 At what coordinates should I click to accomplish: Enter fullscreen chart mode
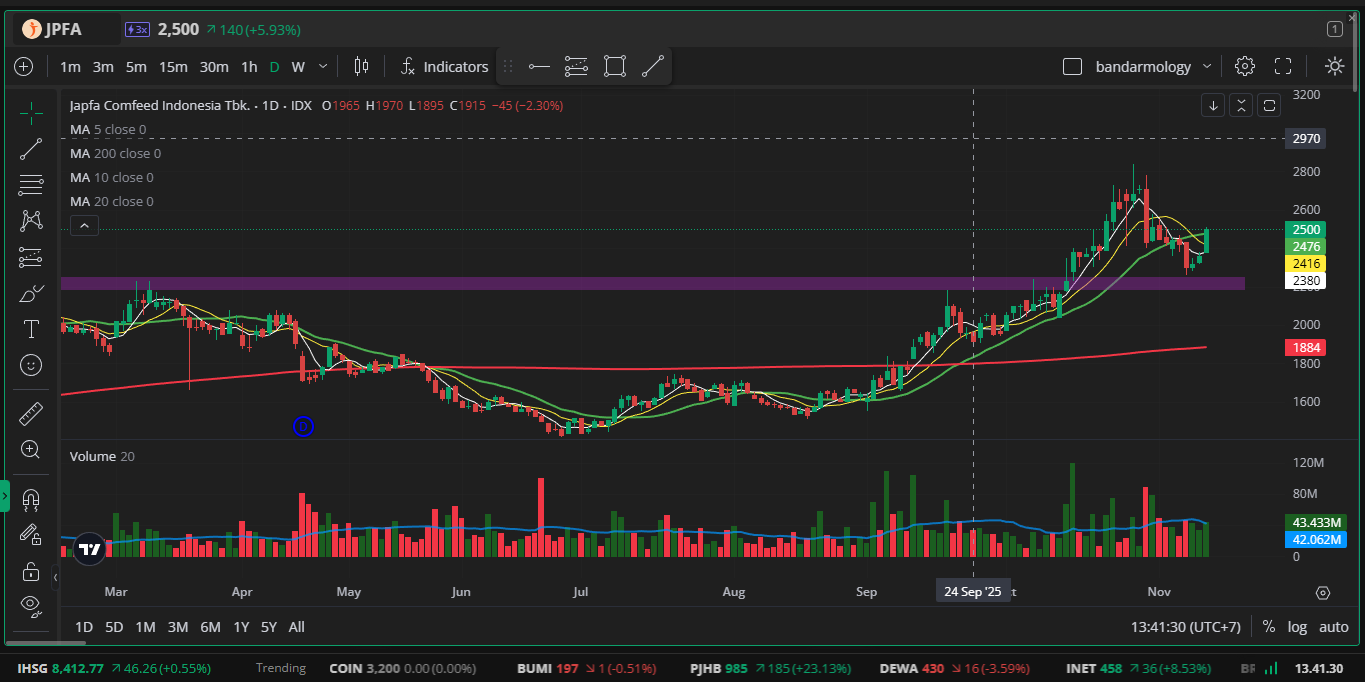point(1283,66)
